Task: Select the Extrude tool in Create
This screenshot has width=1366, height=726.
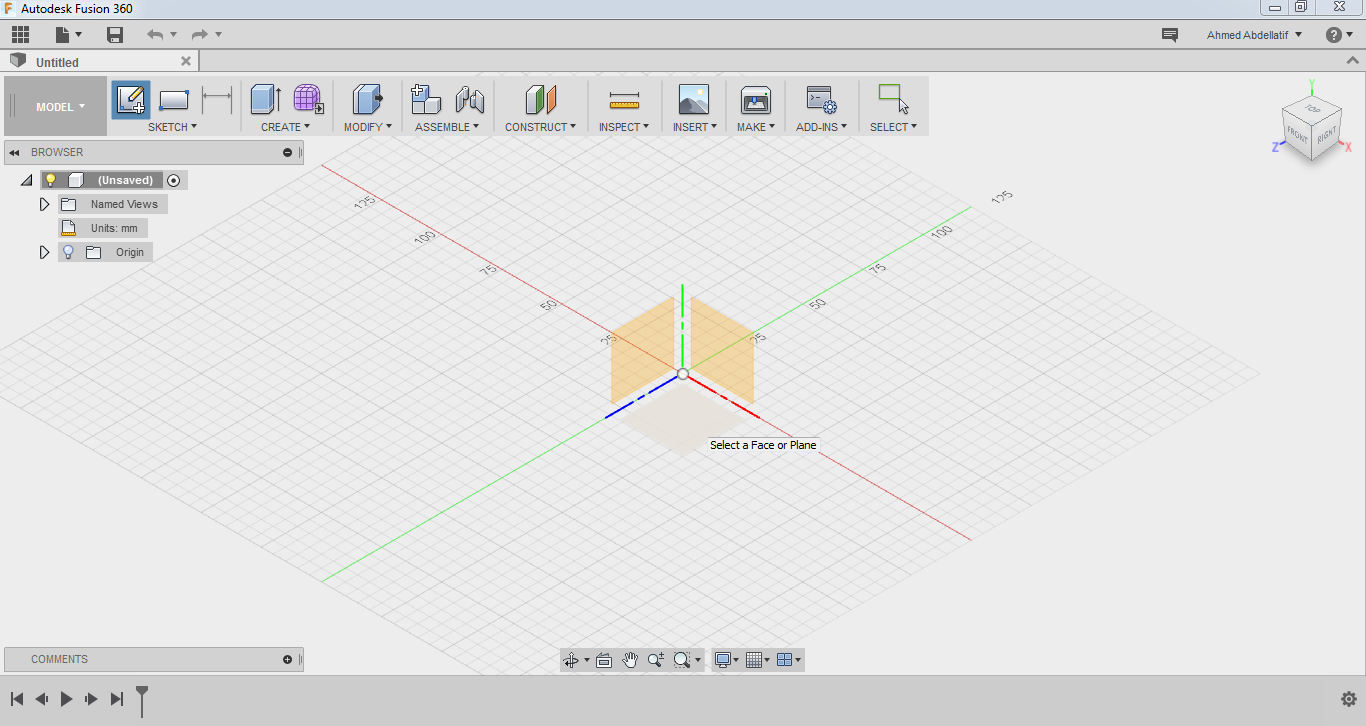Action: (x=265, y=100)
